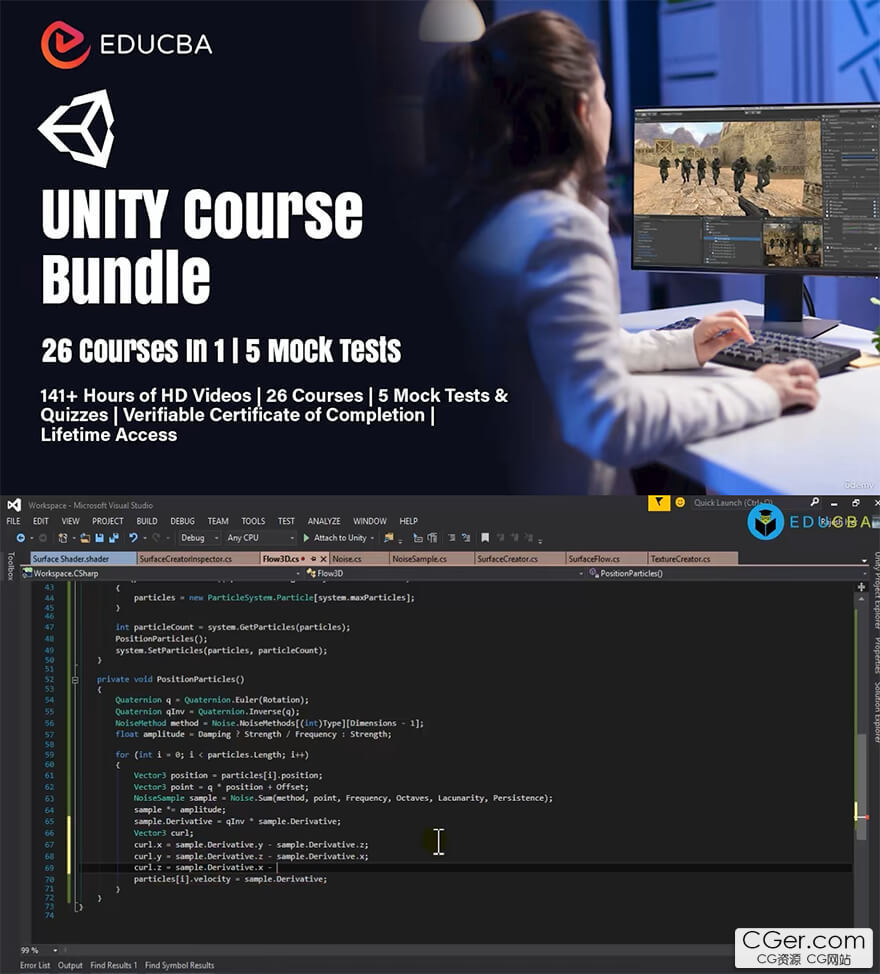
Task: Click the undo arrow icon
Action: pos(133,538)
